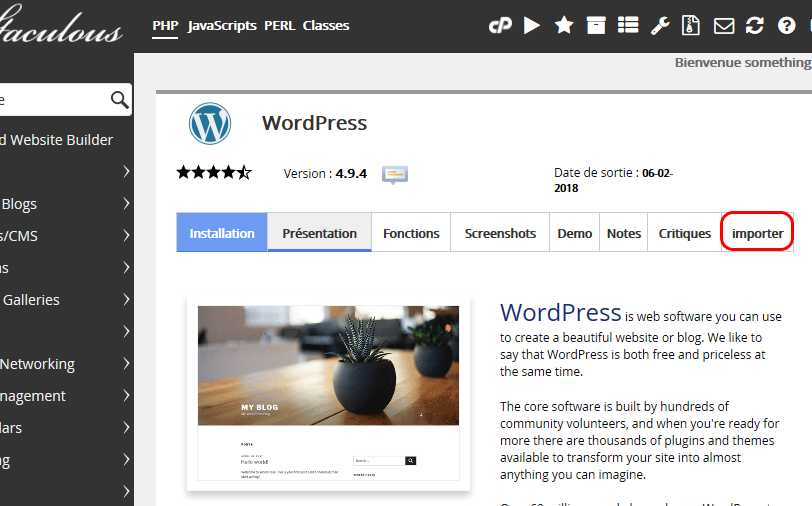812x506 pixels.
Task: Click the play demos icon
Action: (x=532, y=25)
